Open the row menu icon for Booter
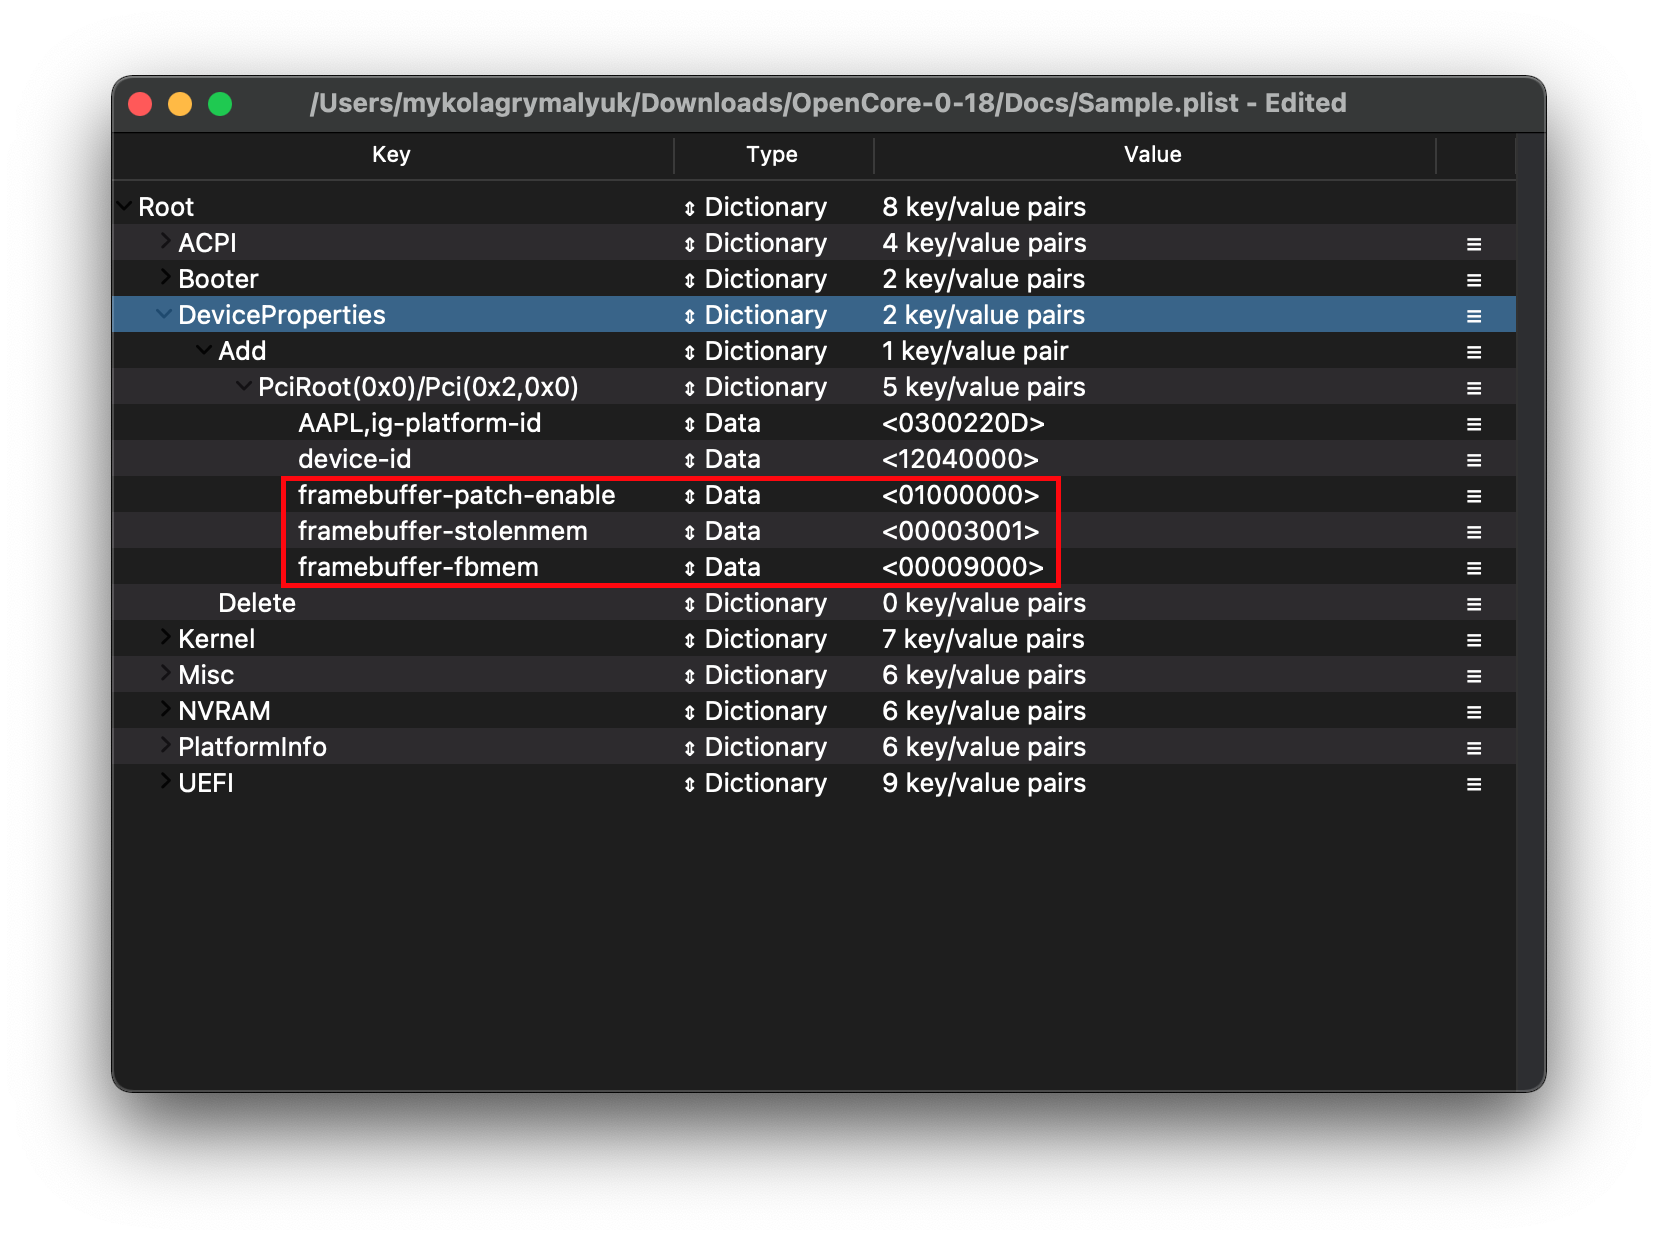 tap(1473, 280)
